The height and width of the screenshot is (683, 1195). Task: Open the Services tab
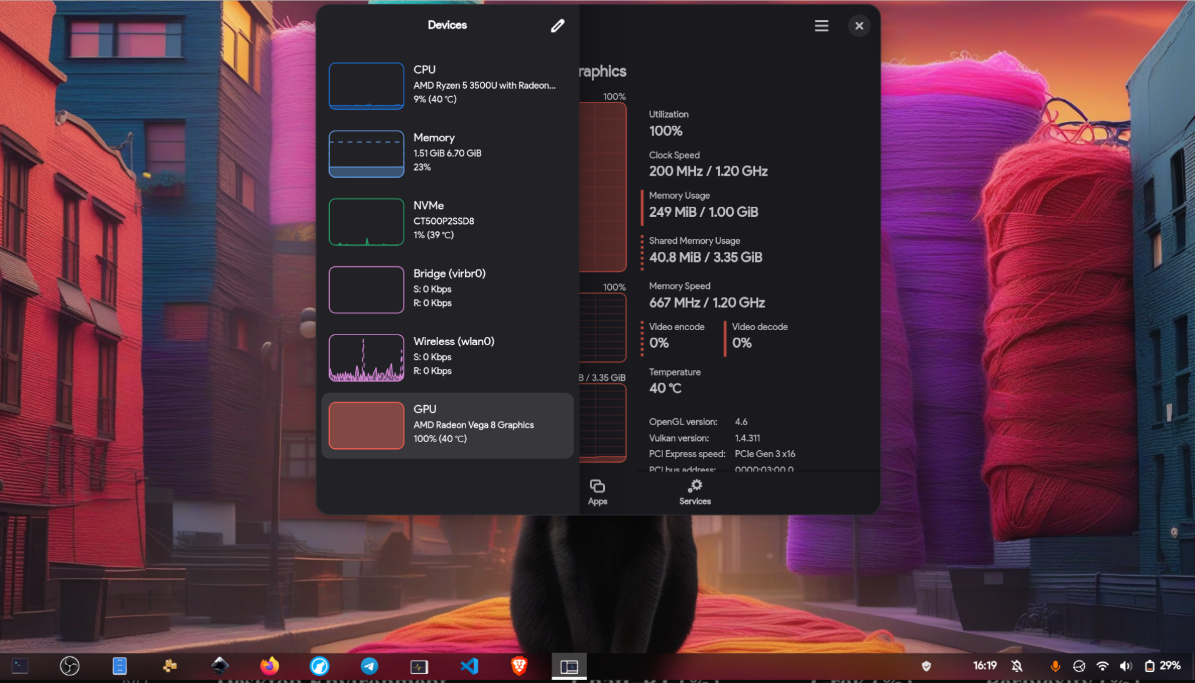tap(695, 492)
